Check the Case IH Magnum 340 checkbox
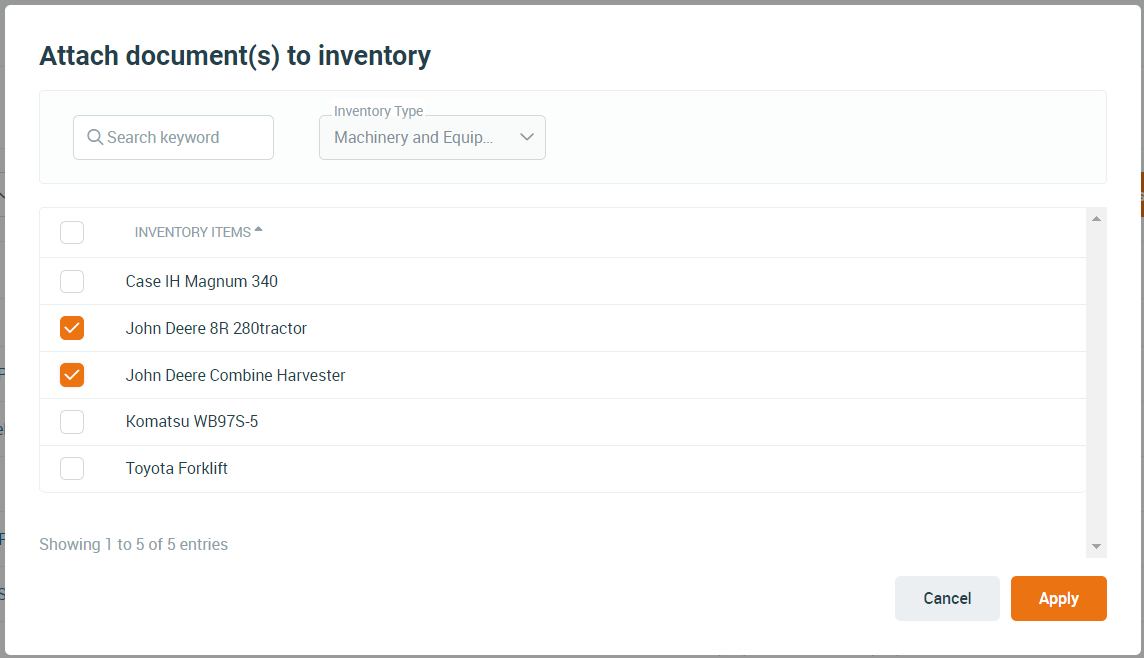The width and height of the screenshot is (1144, 658). point(72,282)
